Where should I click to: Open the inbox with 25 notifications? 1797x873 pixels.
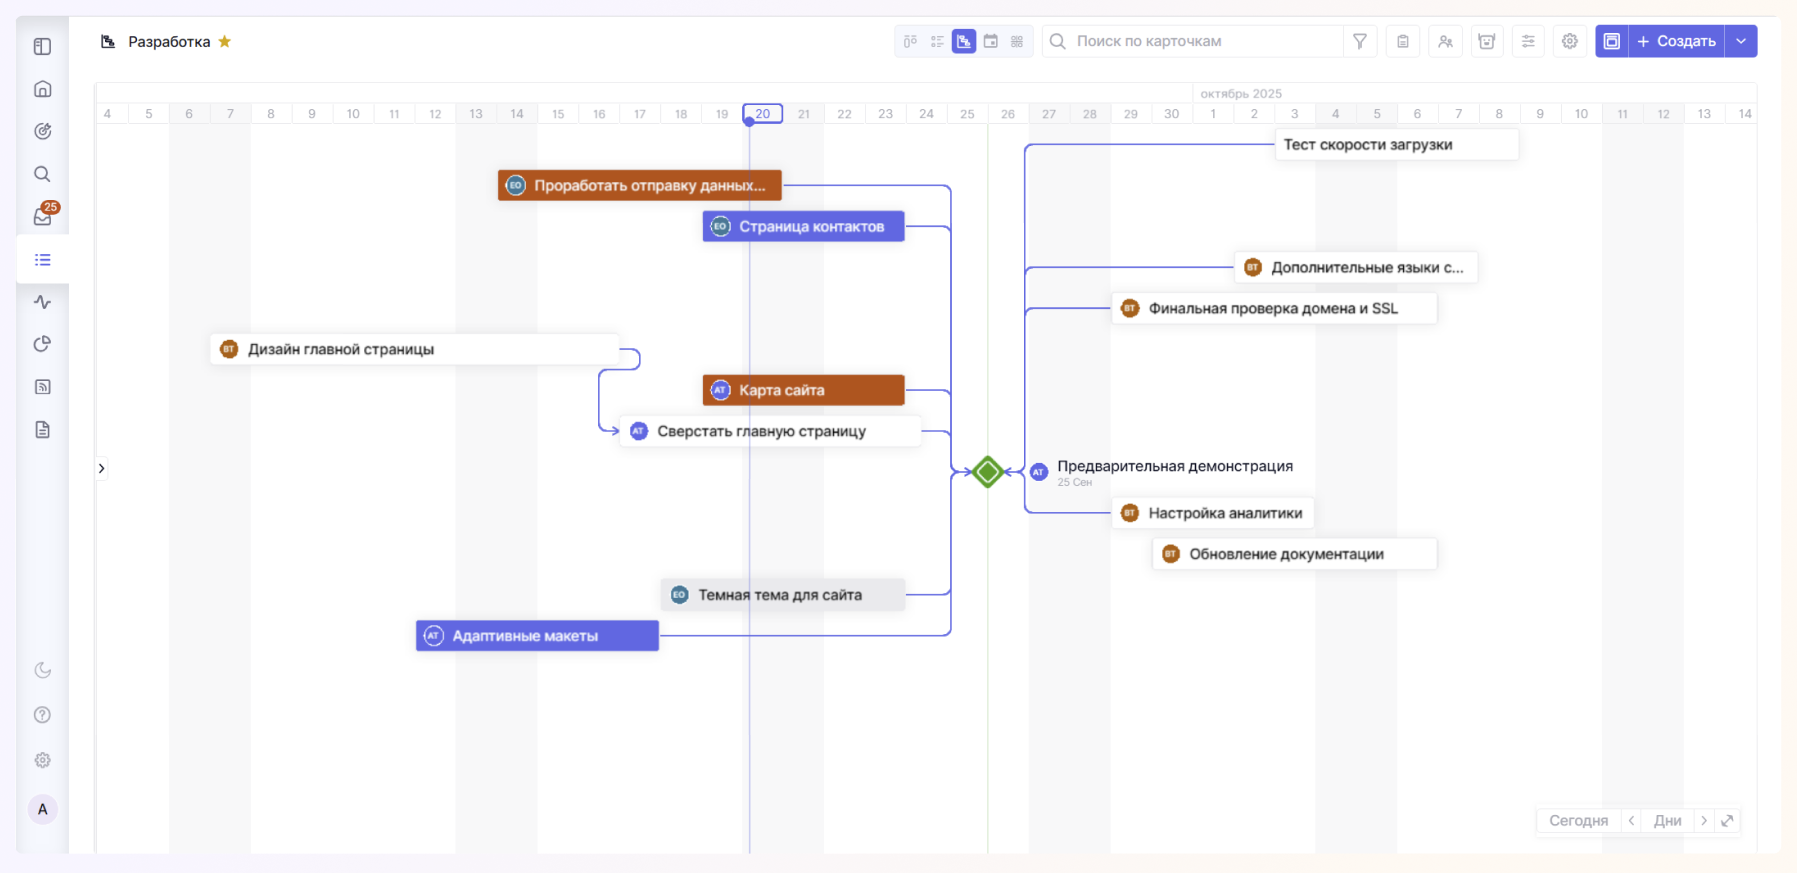pos(43,216)
